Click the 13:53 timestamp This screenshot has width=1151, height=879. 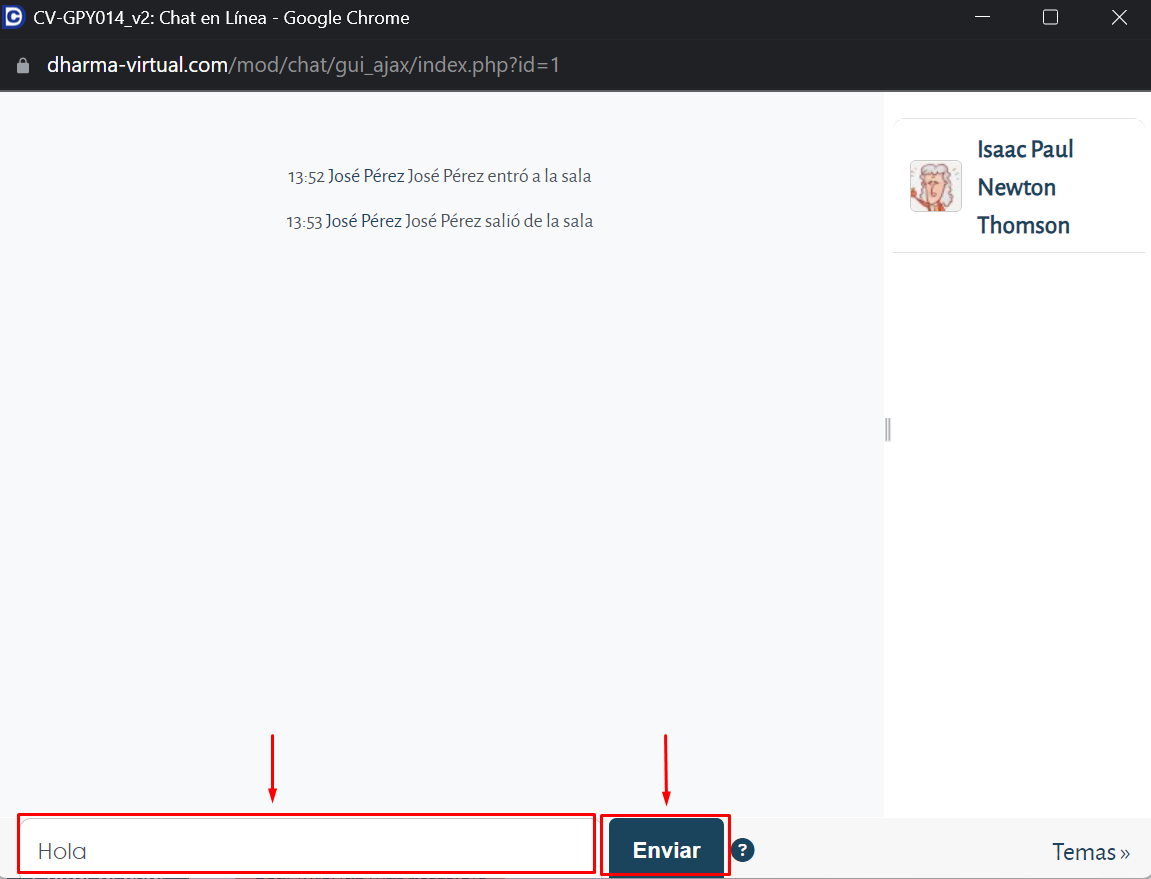click(304, 222)
